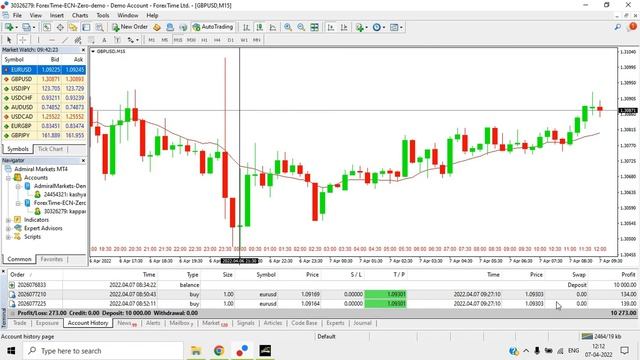Select the Crosshair tool
The image size is (640, 360).
[23, 40]
